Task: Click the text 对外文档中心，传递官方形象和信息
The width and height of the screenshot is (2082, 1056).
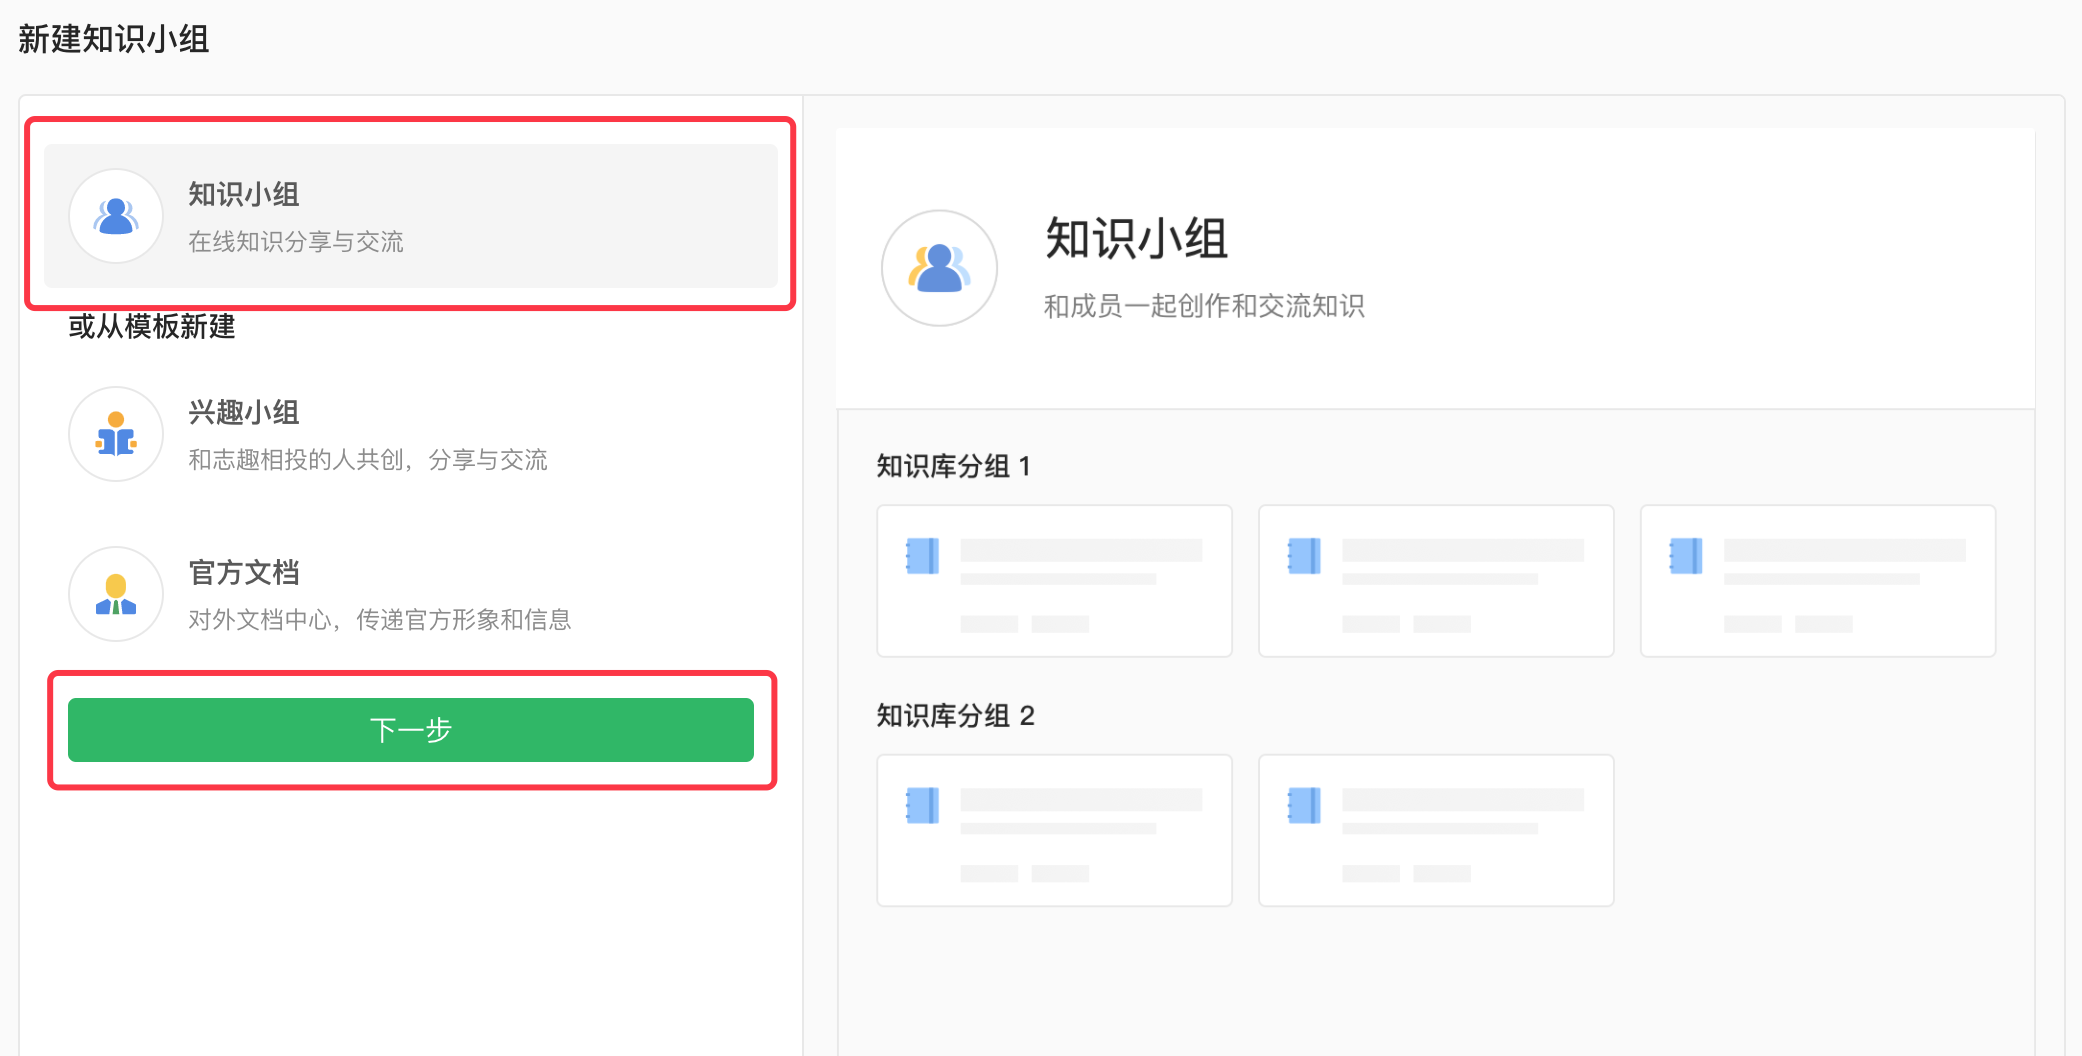Action: click(x=380, y=620)
